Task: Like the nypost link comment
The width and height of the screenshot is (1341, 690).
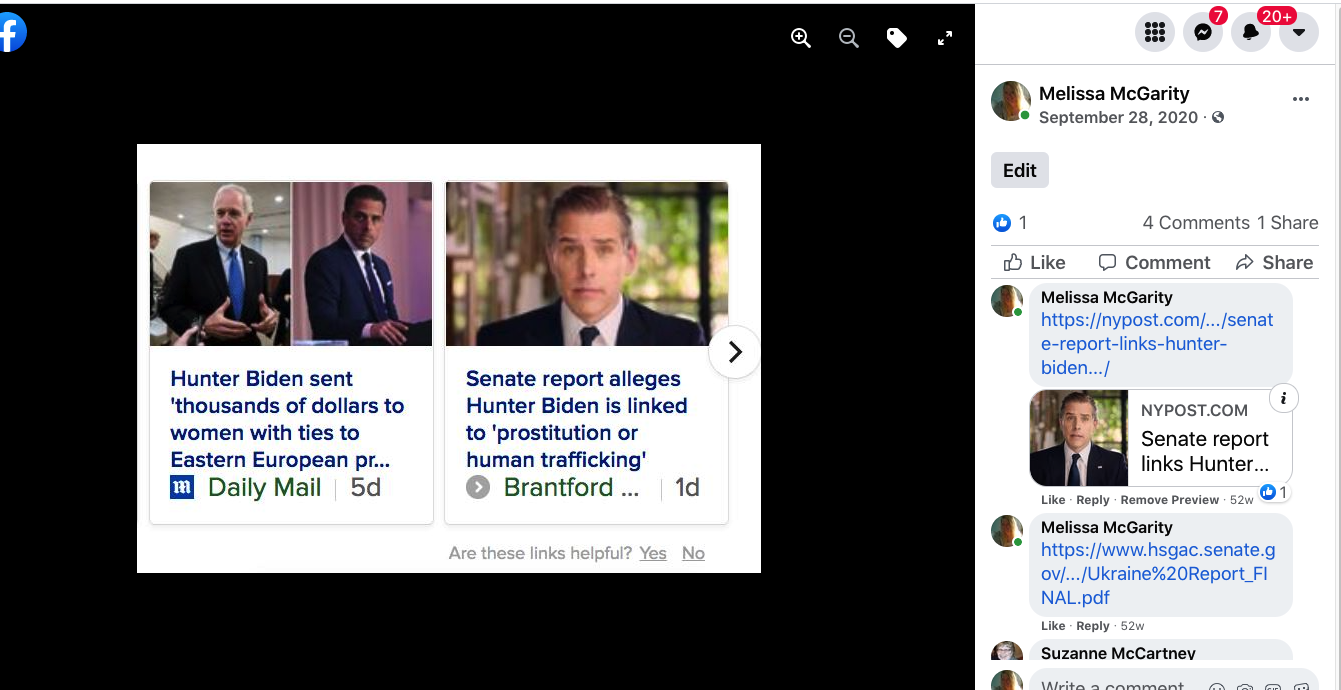Action: [x=1053, y=500]
